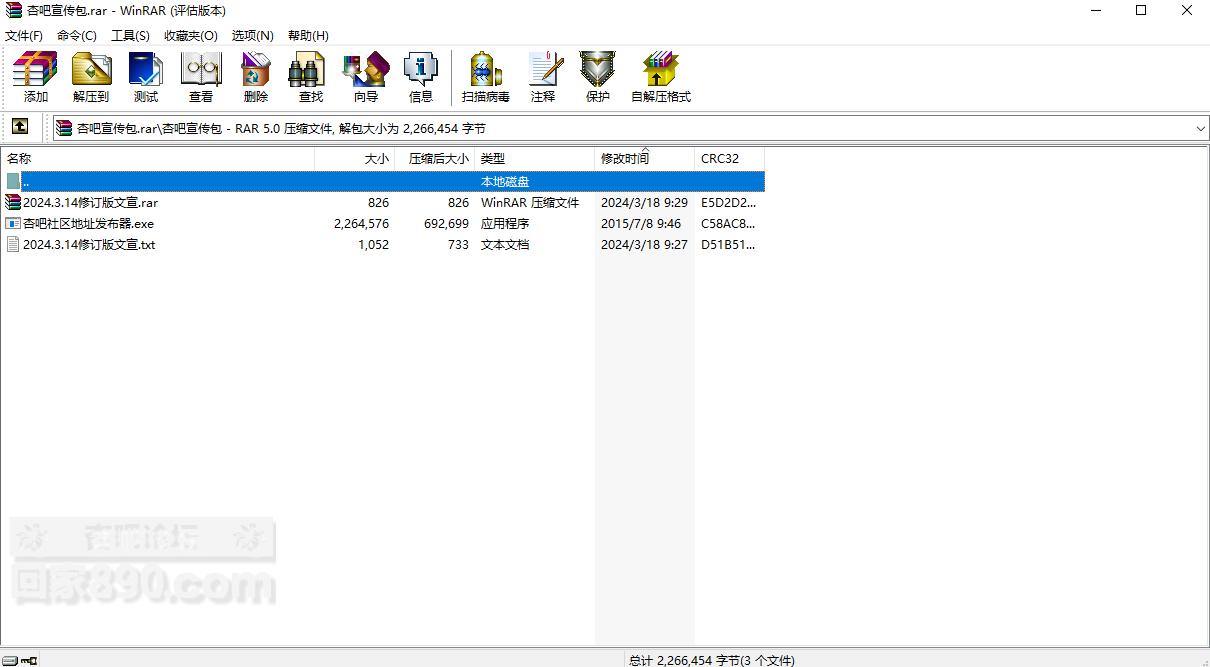The height and width of the screenshot is (667, 1210).
Task: Click the Virus Scan (扫描病毒) icon
Action: coord(486,78)
